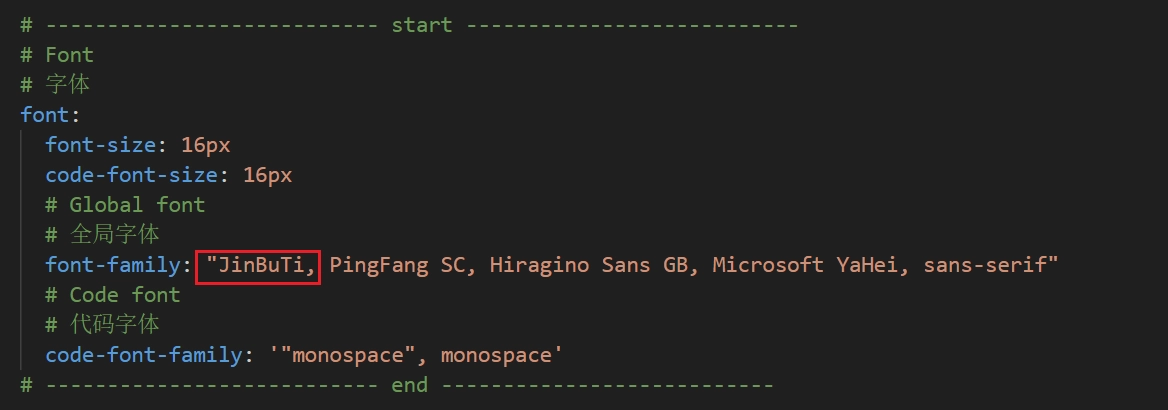Select the "code-font-family" property key
The width and height of the screenshot is (1168, 410).
(x=143, y=355)
